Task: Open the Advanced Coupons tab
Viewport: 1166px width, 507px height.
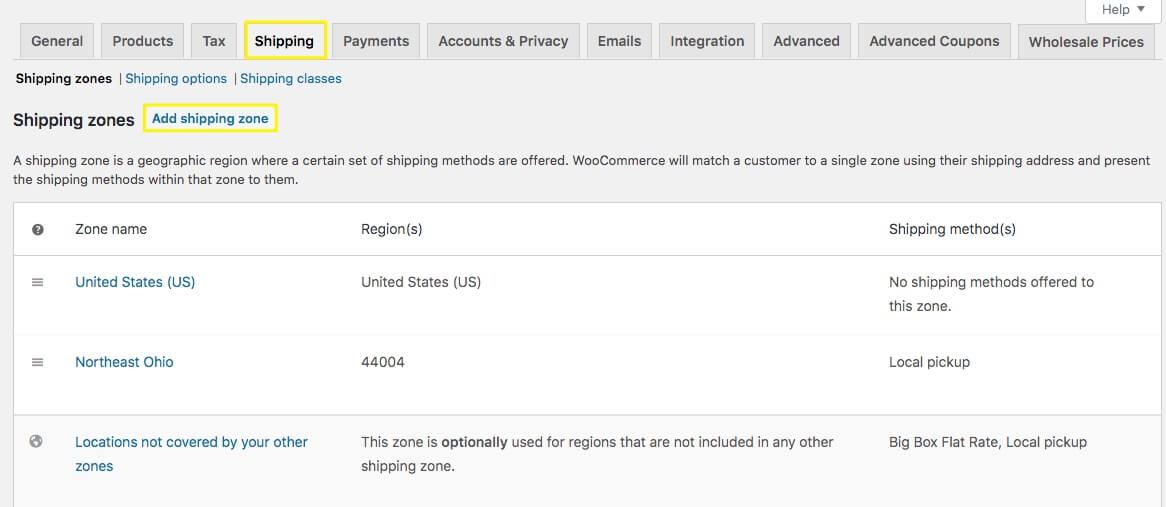Action: [x=934, y=41]
